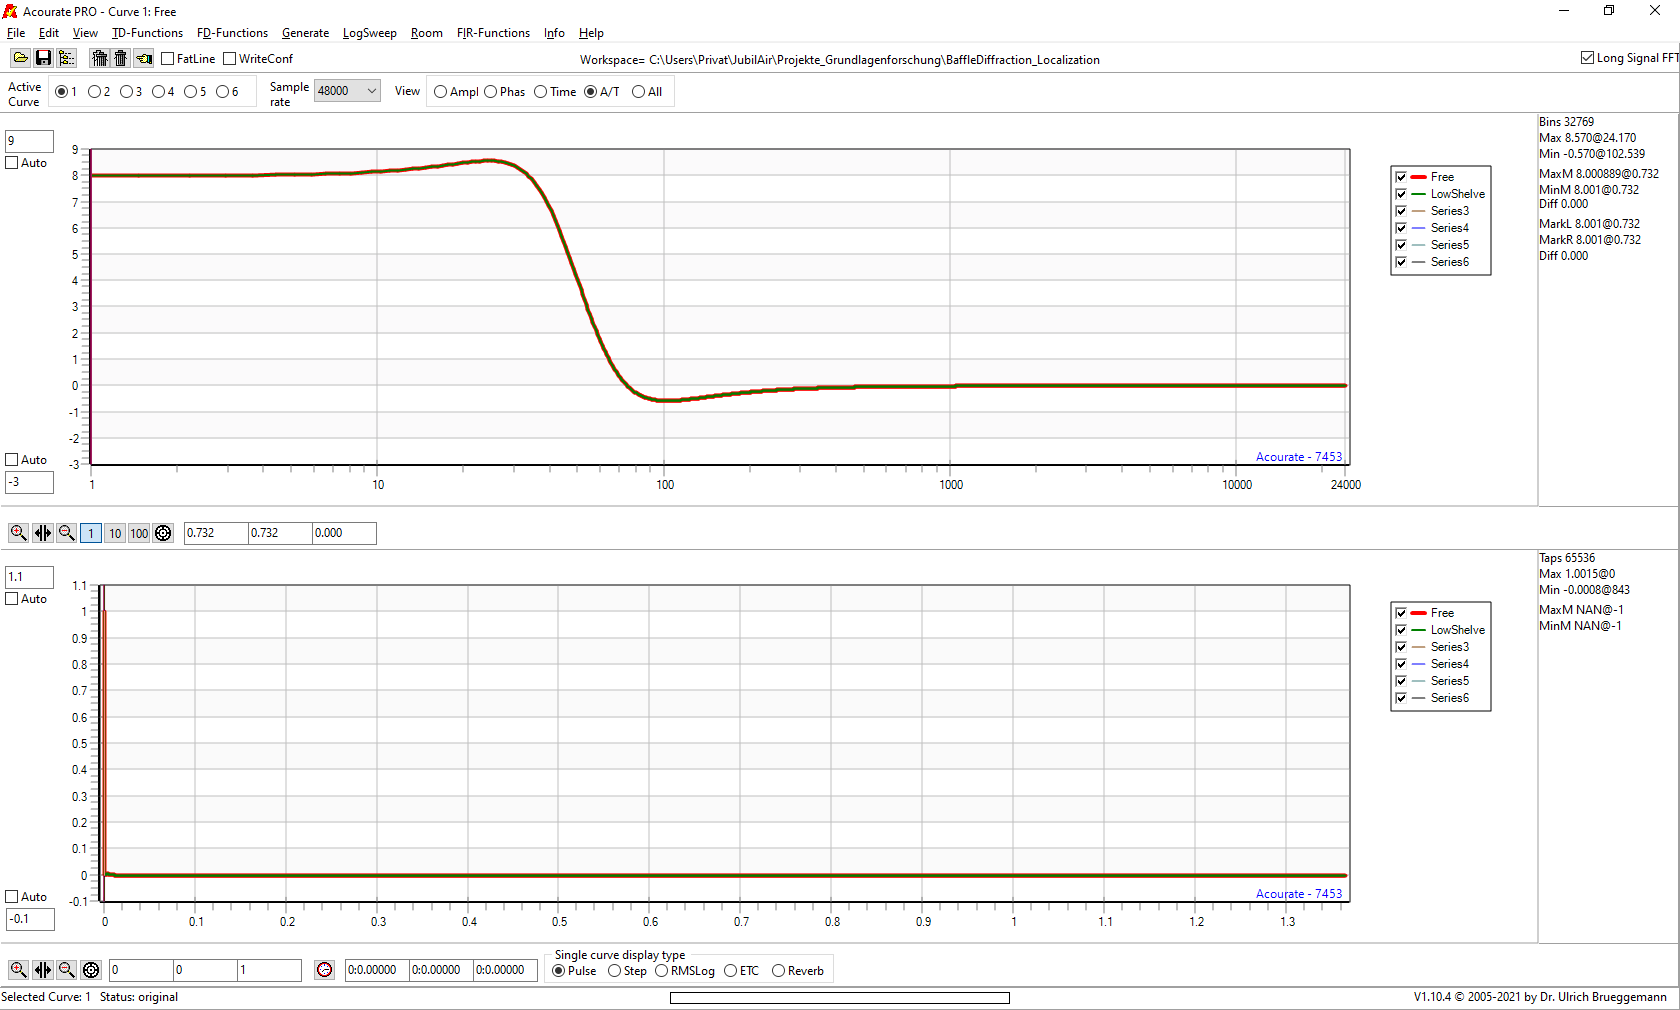The height and width of the screenshot is (1010, 1680).
Task: Click the amplitude max value field showing 9
Action: coord(29,141)
